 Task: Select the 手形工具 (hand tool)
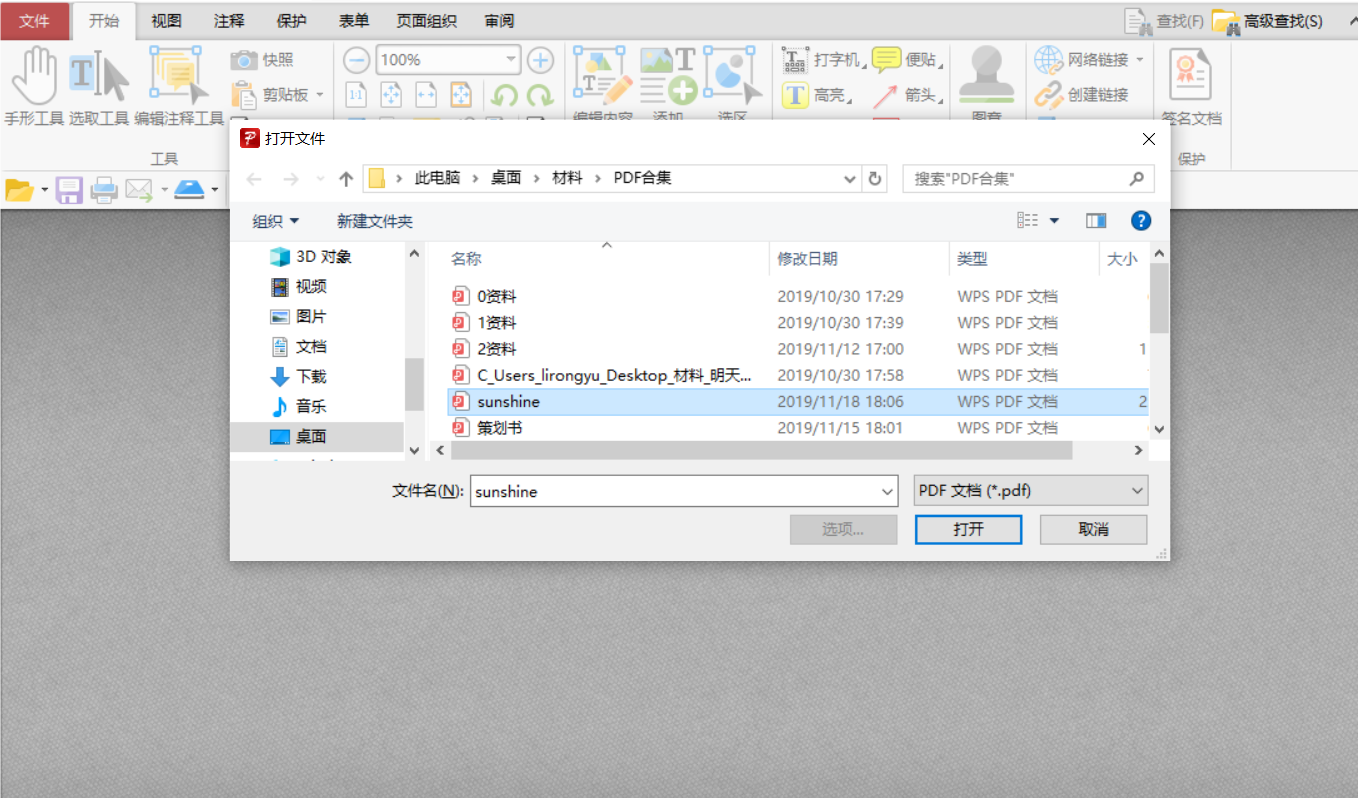pos(32,80)
